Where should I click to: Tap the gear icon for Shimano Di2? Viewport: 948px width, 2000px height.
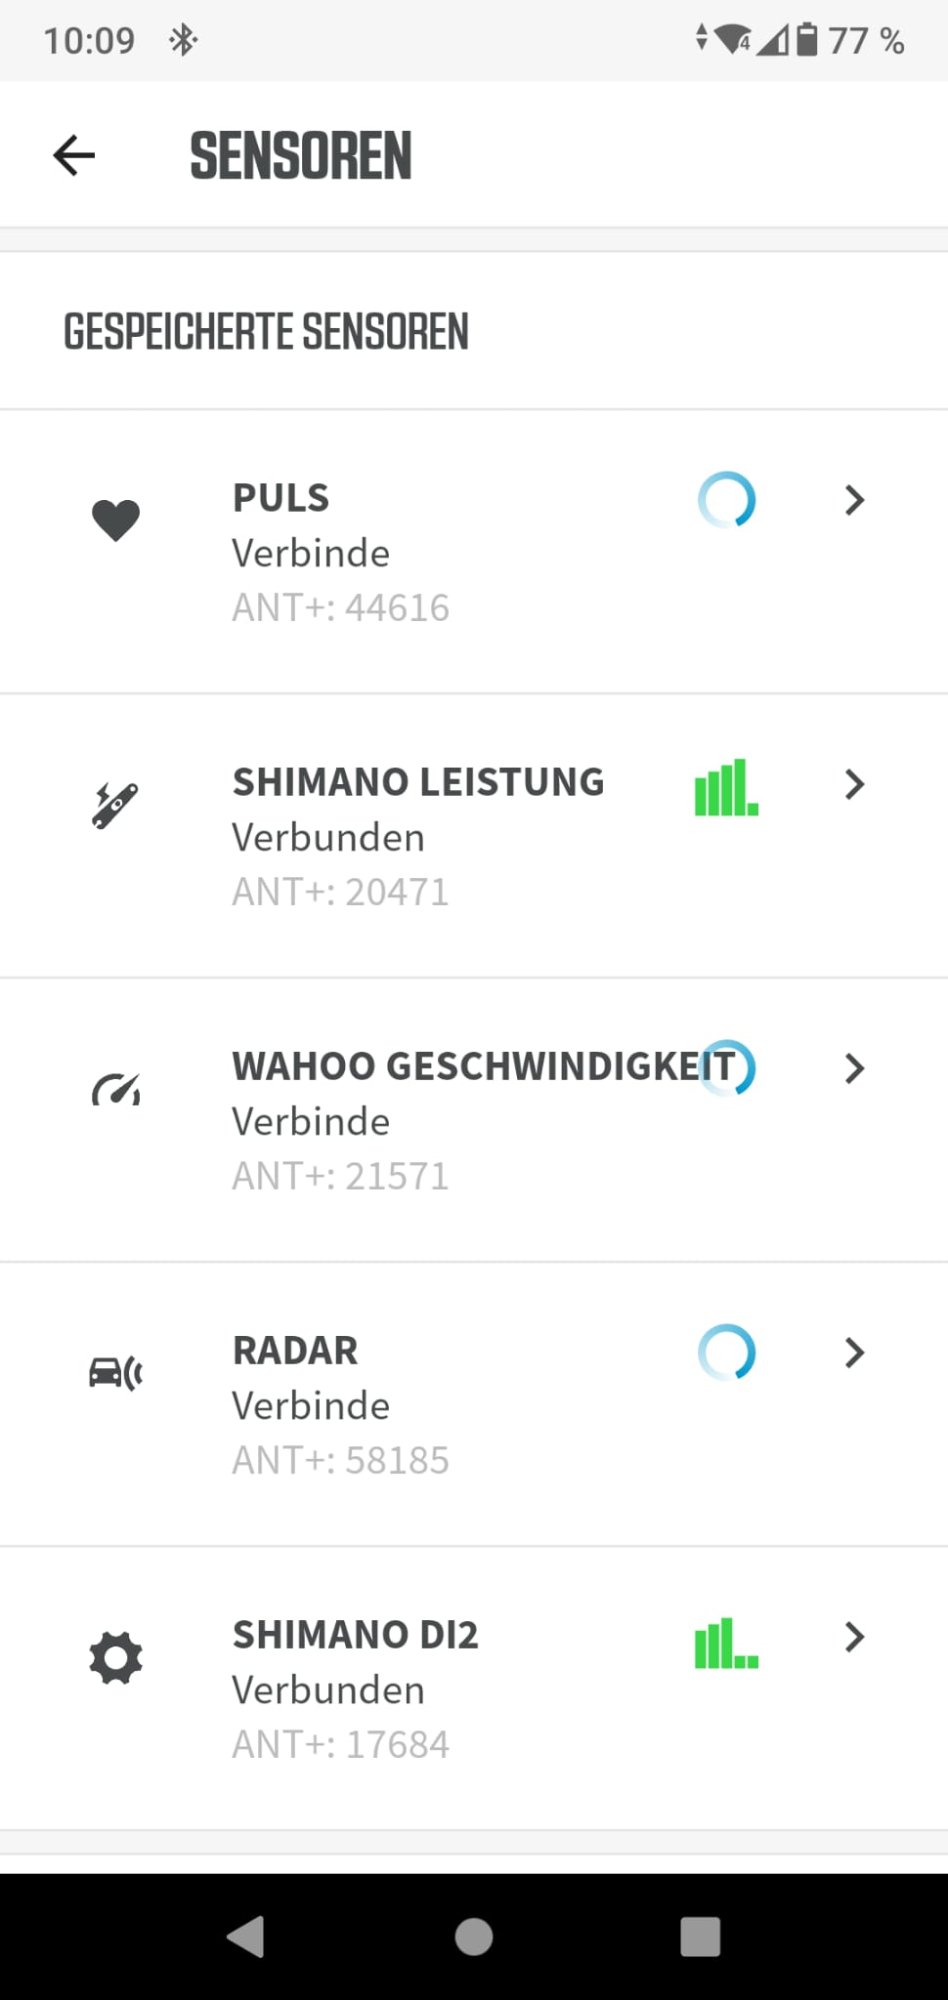click(x=116, y=1658)
